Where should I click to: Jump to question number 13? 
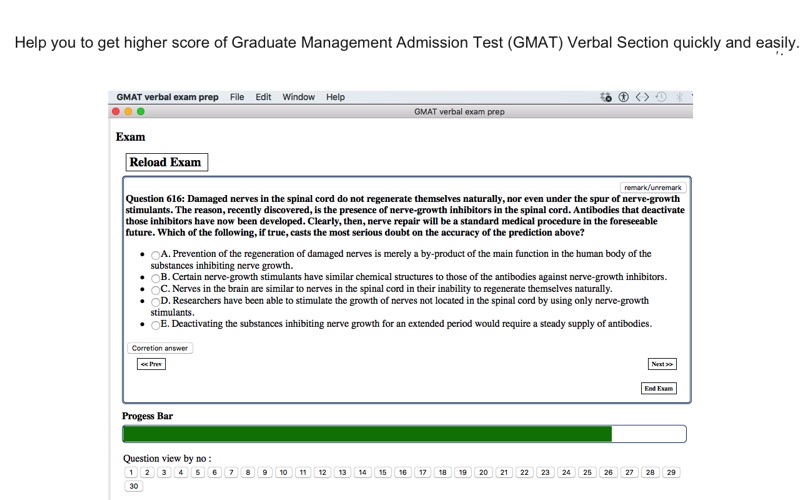[x=342, y=472]
